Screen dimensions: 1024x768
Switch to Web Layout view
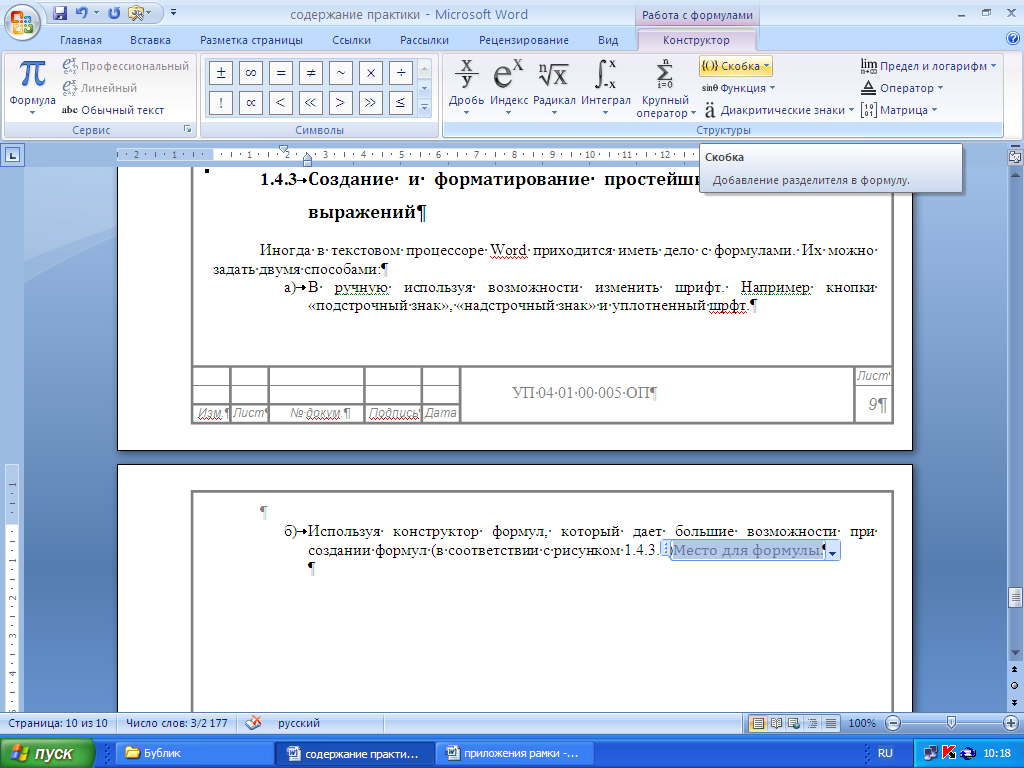794,723
